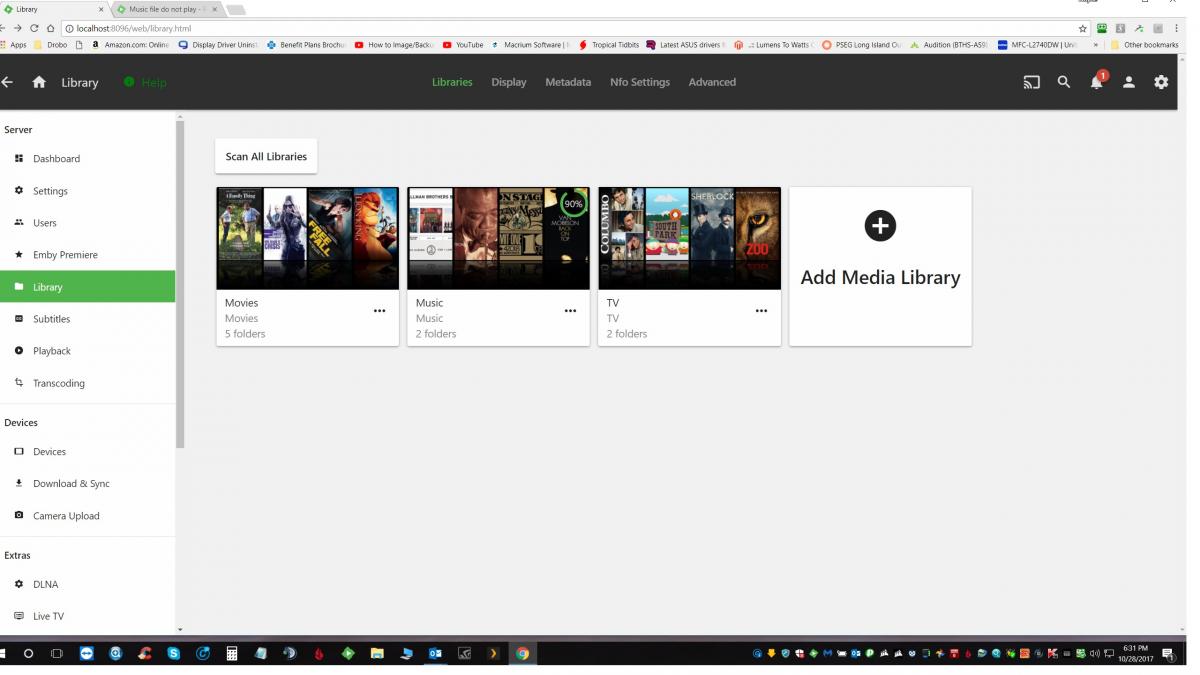Open the user profile icon
This screenshot has height=675, width=1200.
point(1128,83)
